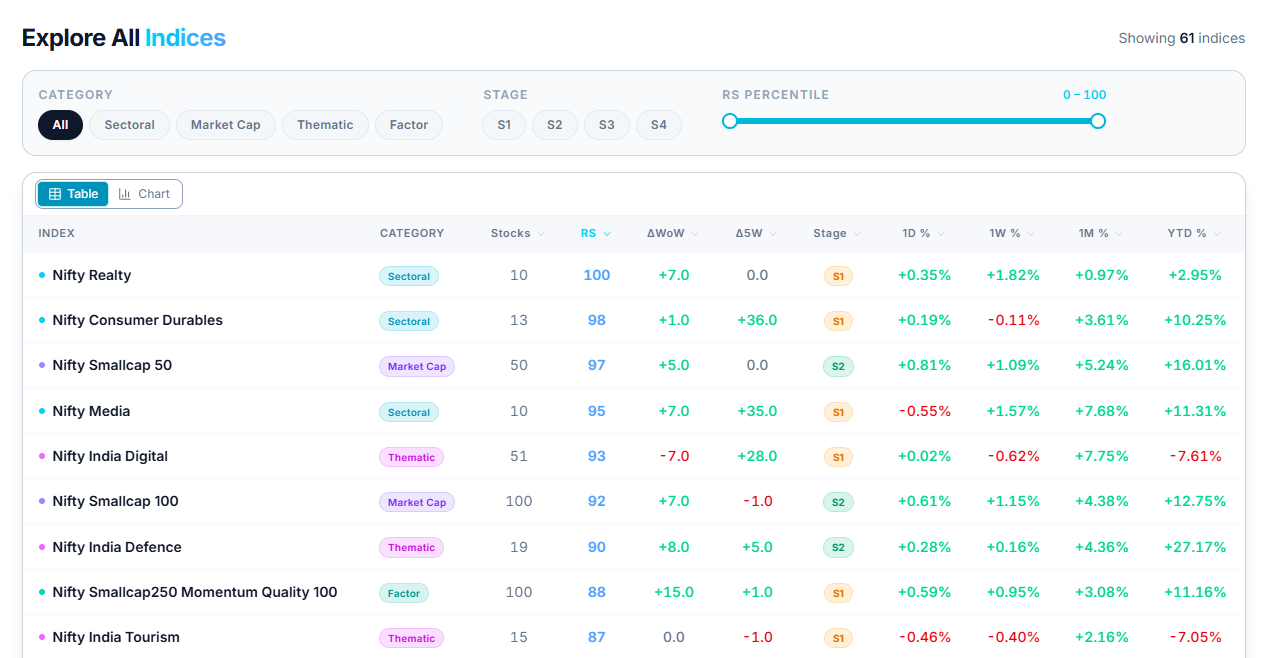Click the 'Showing 61 indices' count text
The width and height of the screenshot is (1276, 658).
point(1182,38)
